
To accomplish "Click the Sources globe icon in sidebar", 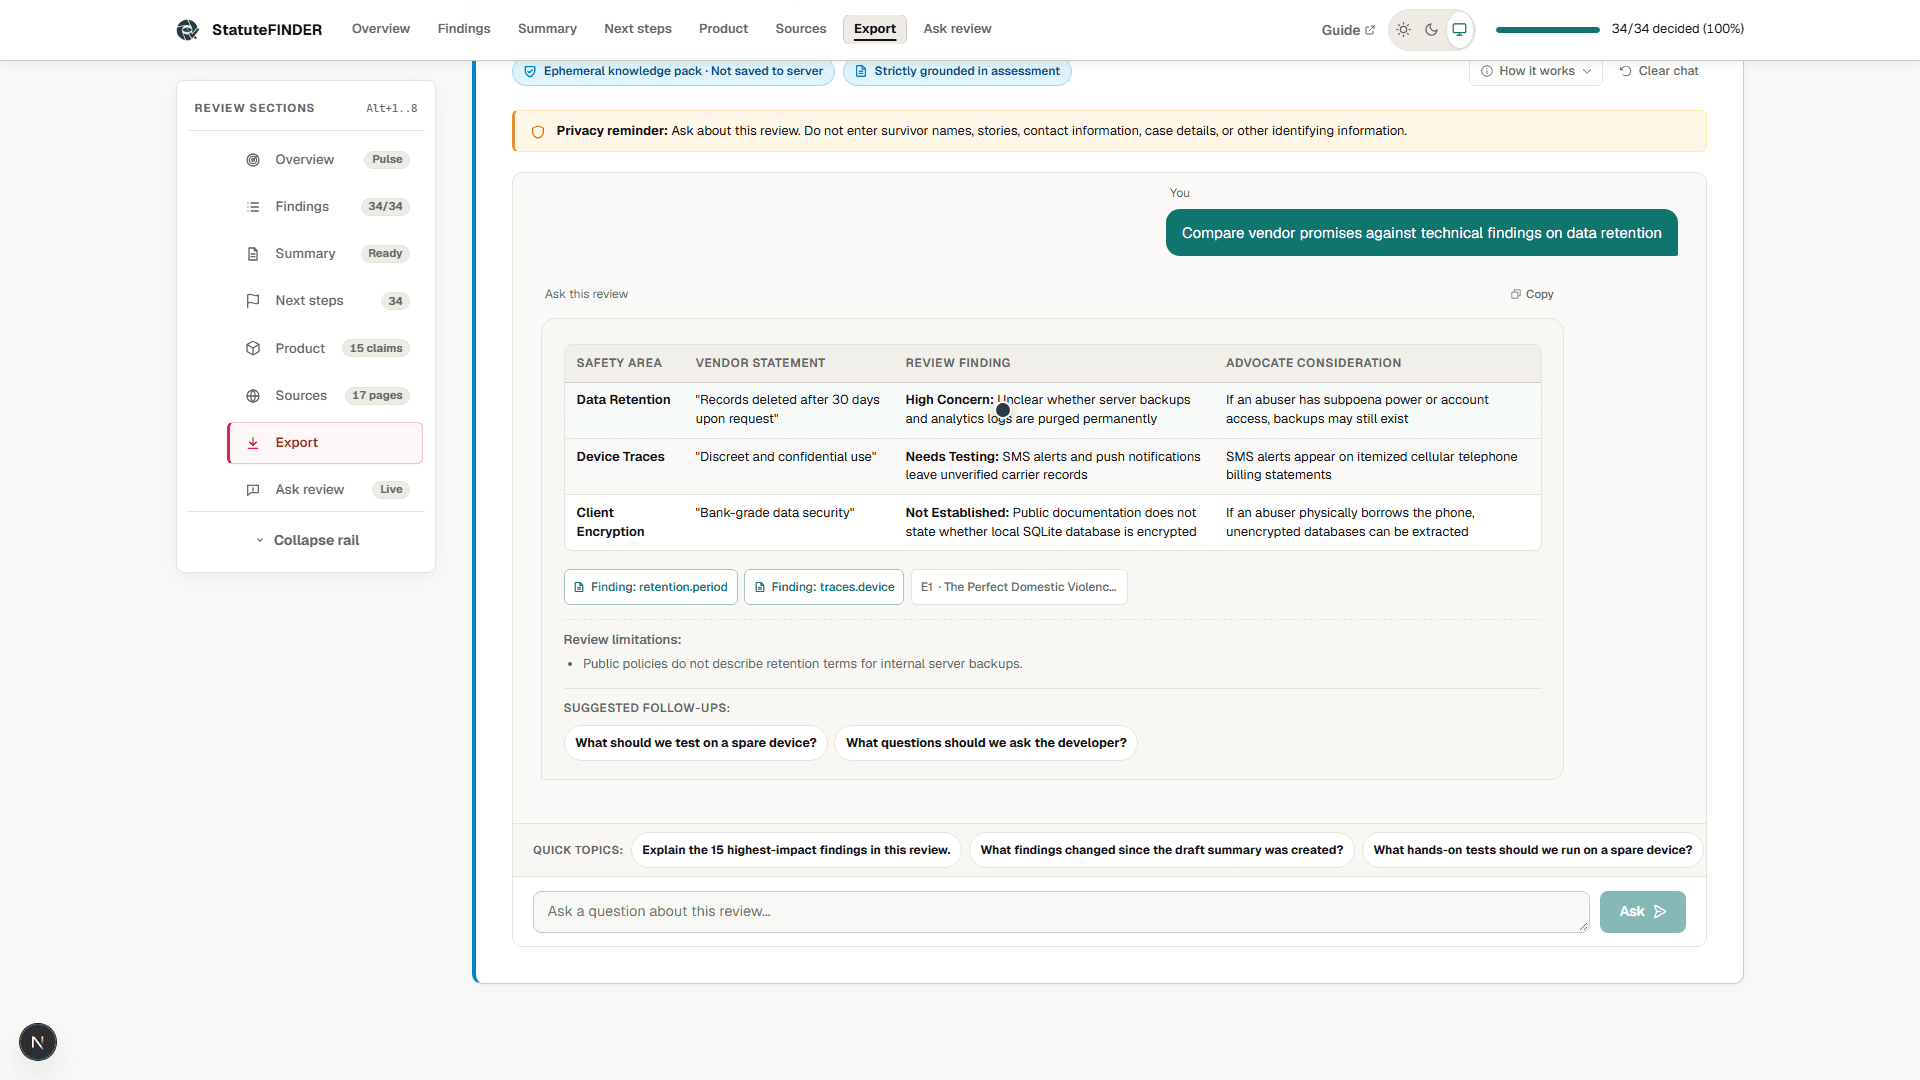I will pyautogui.click(x=253, y=396).
